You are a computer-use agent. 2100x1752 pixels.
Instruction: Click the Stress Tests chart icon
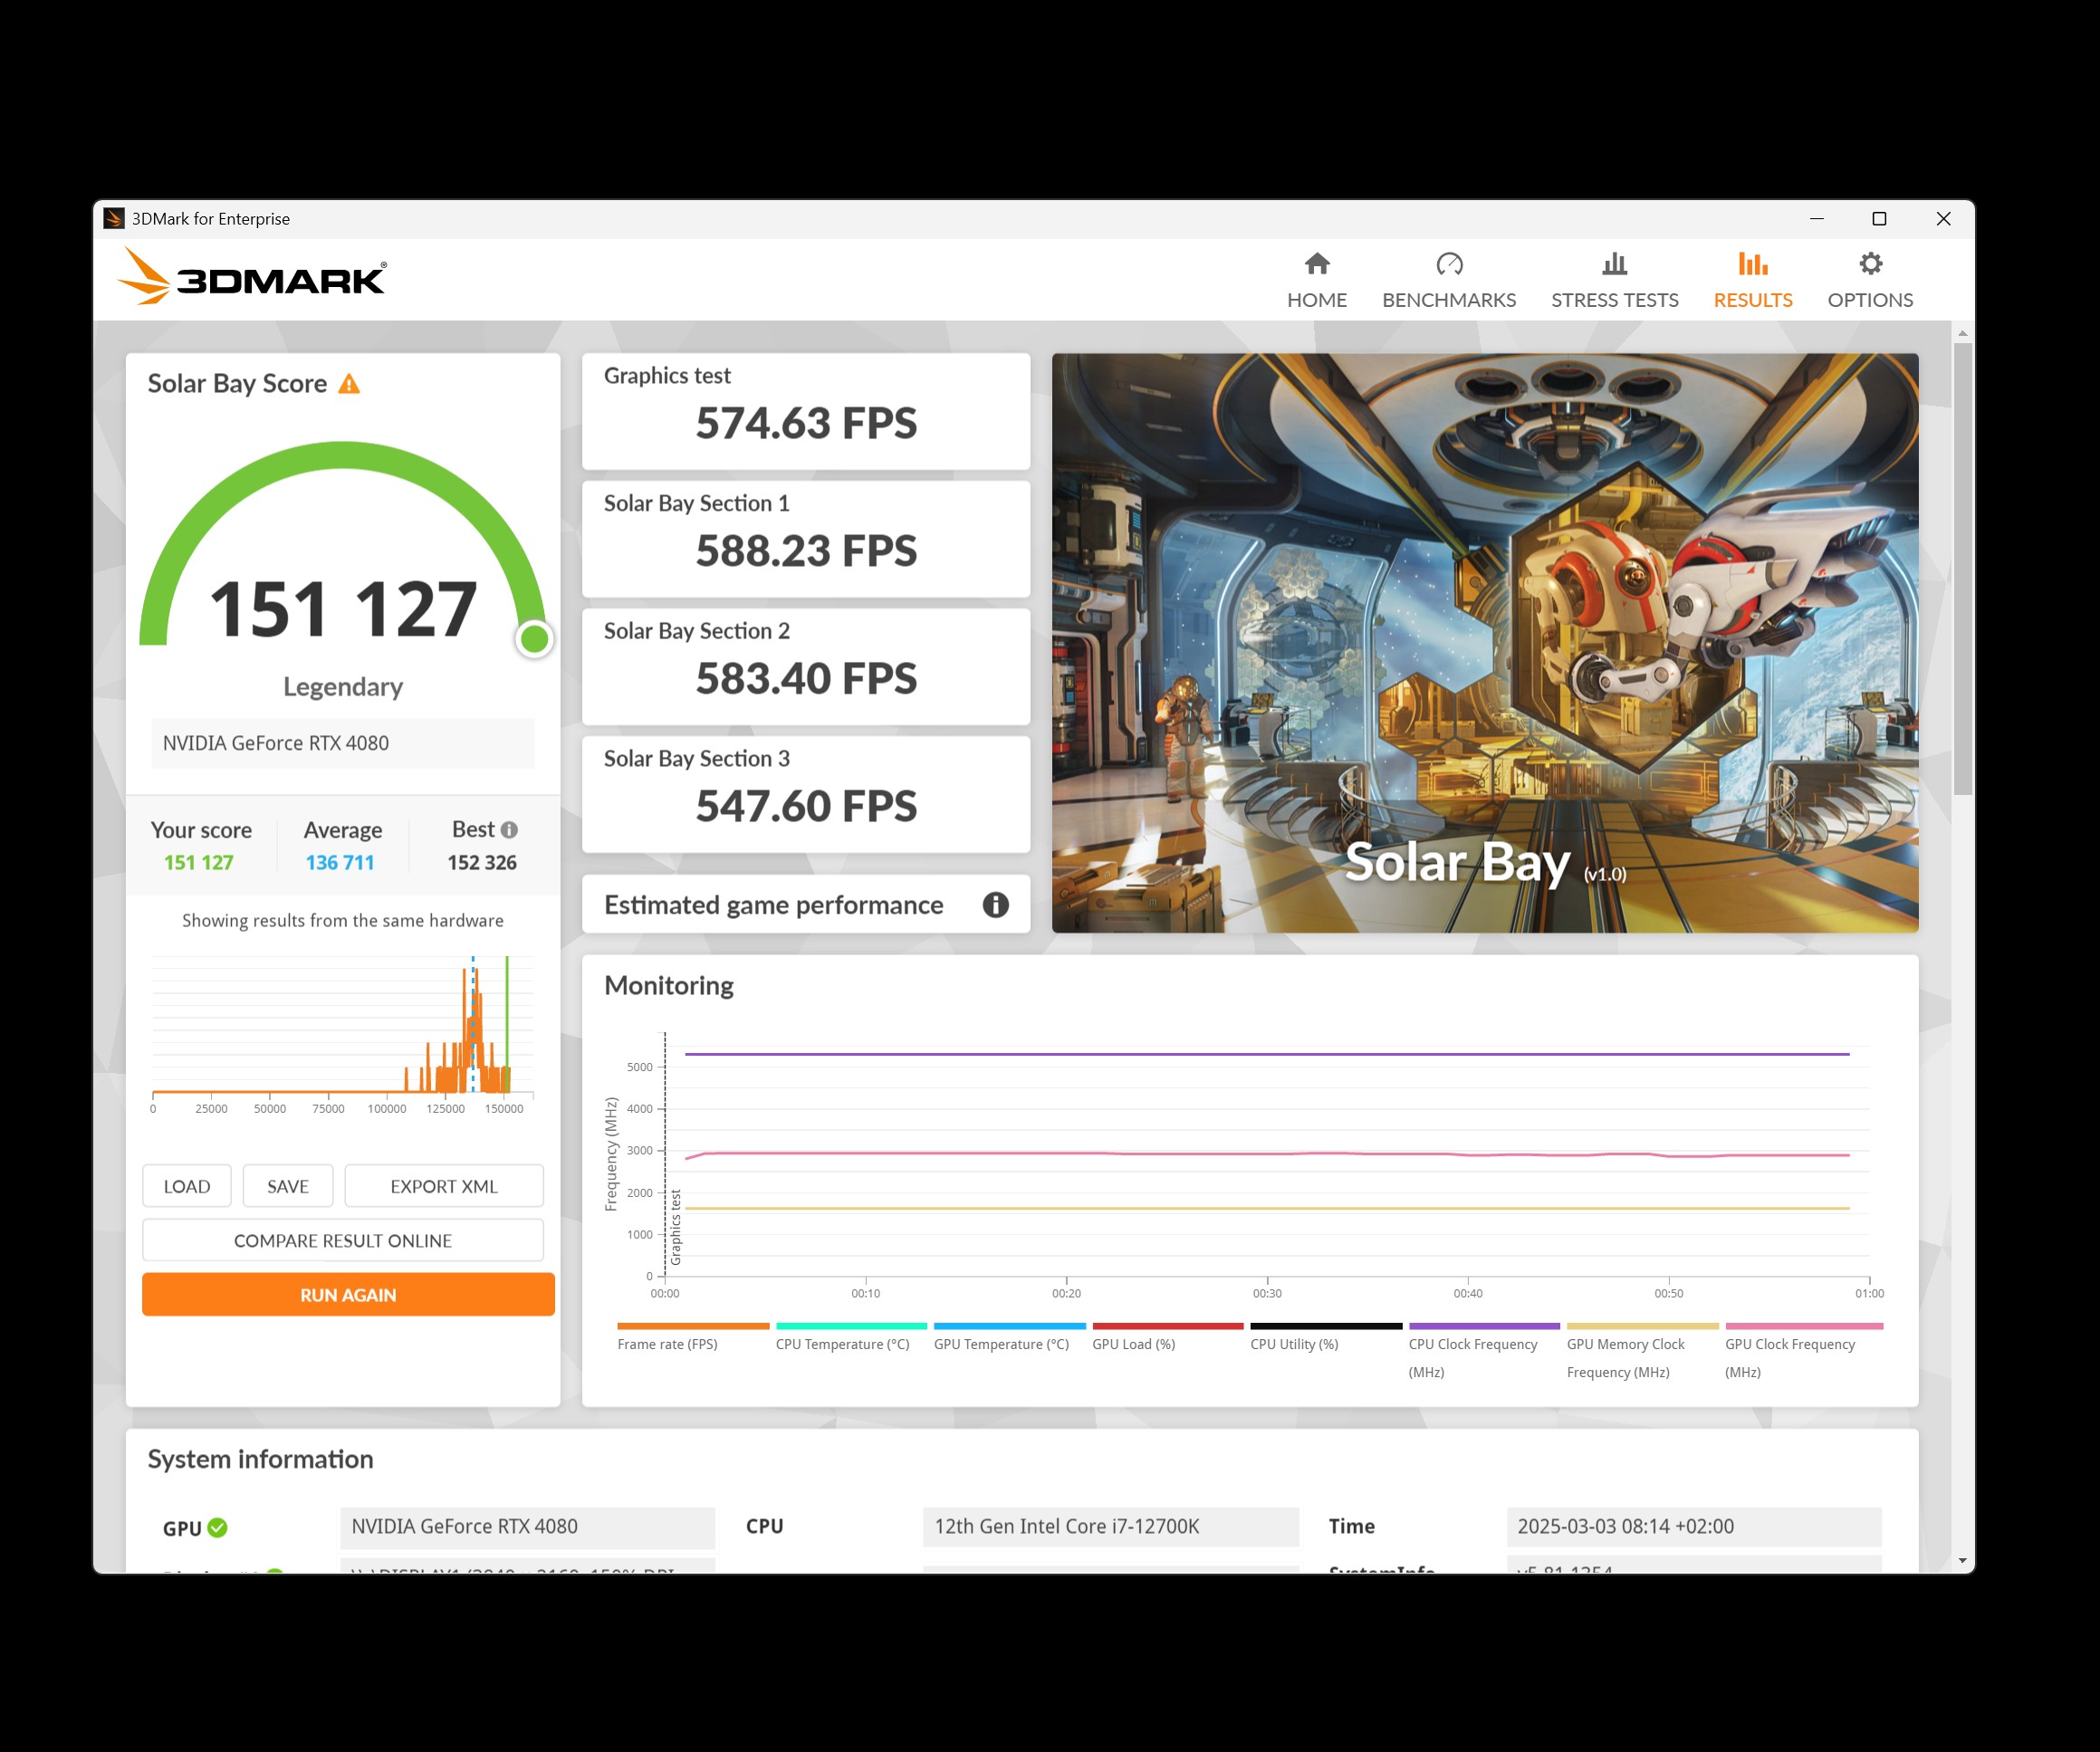click(1614, 264)
